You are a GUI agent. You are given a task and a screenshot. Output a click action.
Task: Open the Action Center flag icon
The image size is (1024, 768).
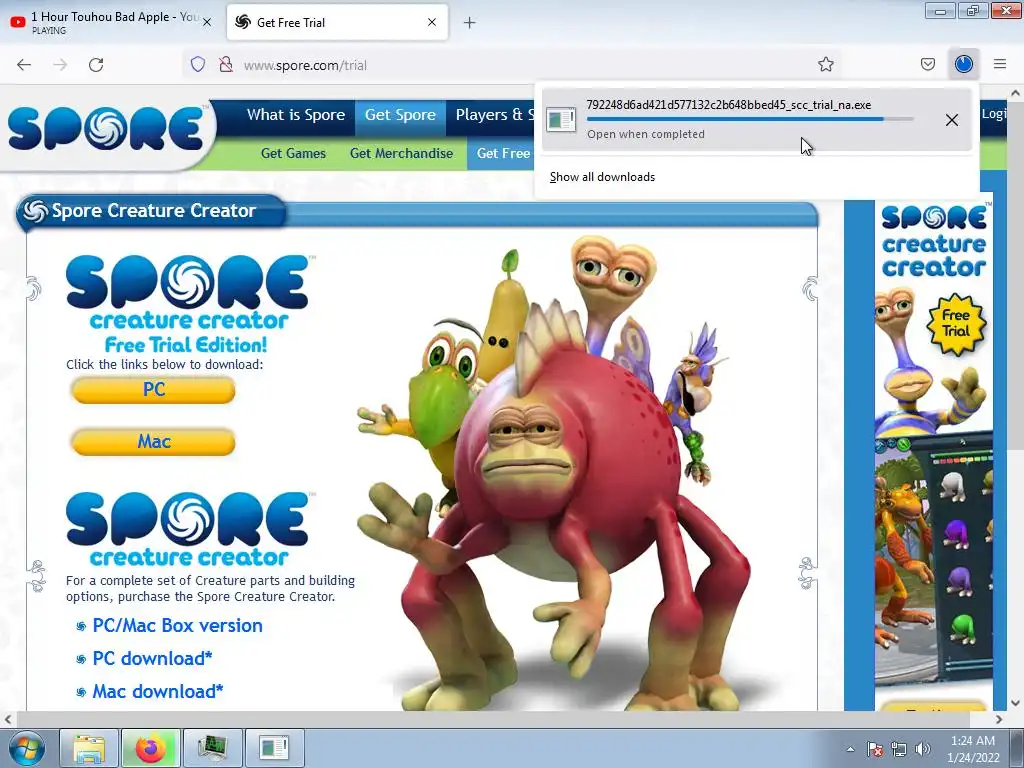tap(874, 749)
